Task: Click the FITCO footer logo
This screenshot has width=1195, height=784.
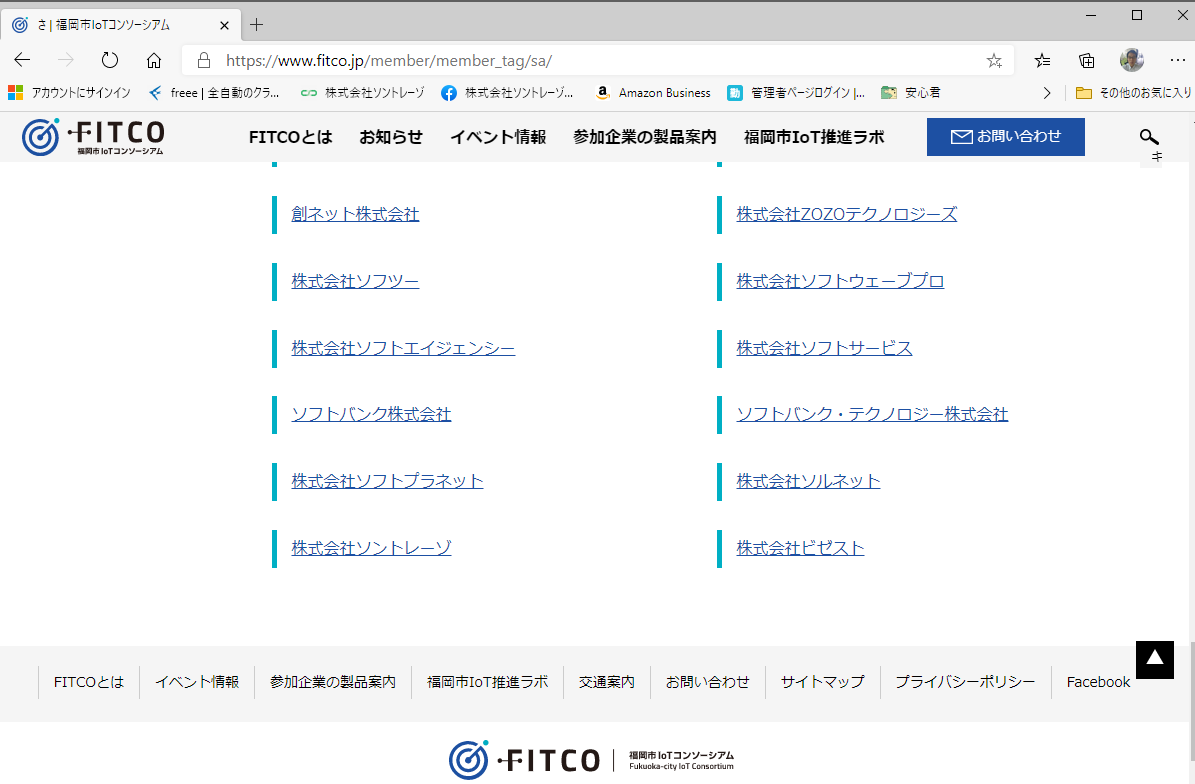Action: click(x=591, y=760)
